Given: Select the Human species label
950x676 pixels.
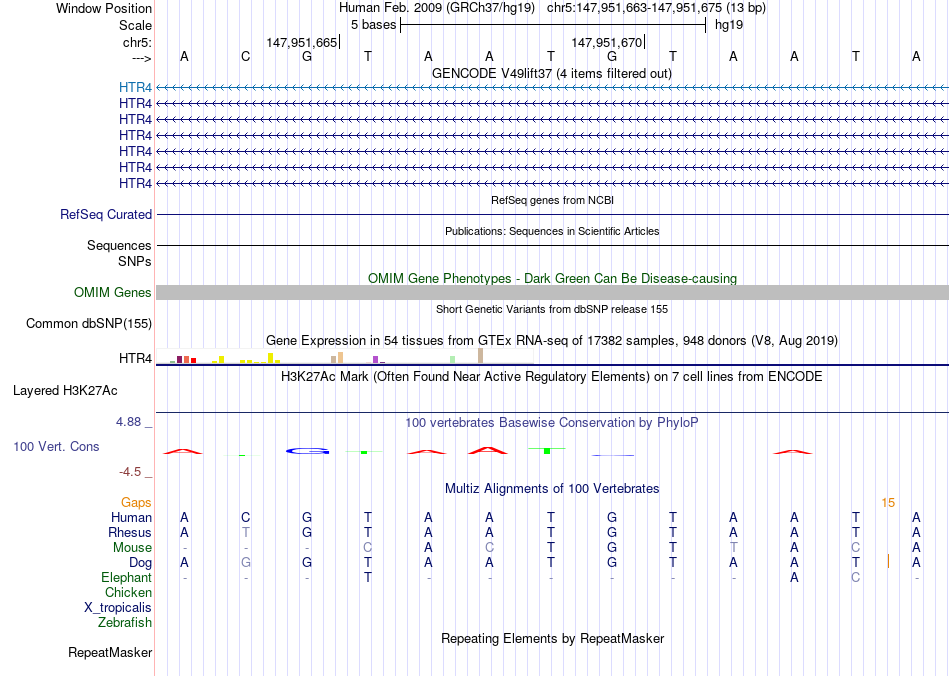Looking at the screenshot, I should 131,517.
